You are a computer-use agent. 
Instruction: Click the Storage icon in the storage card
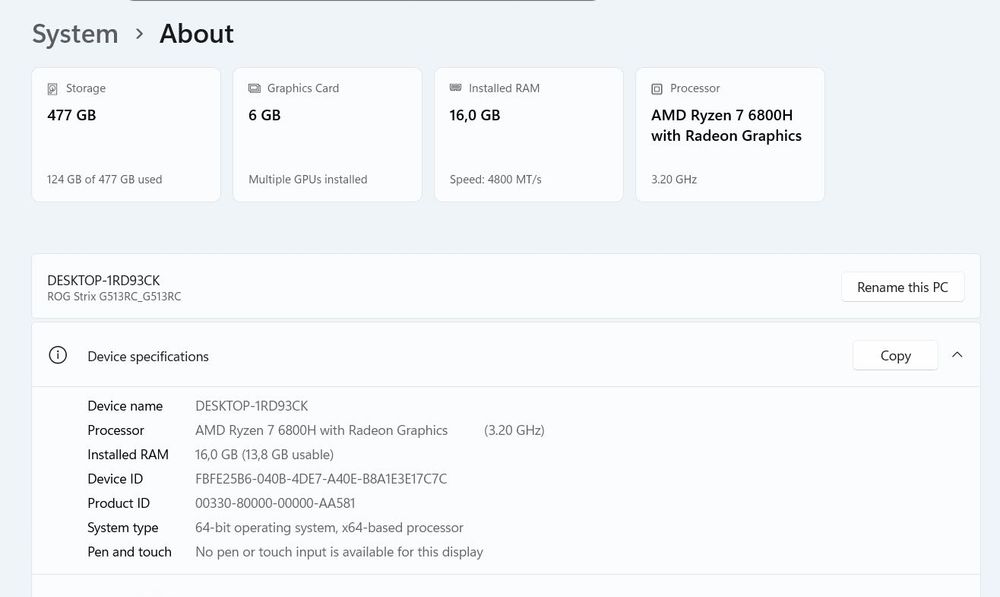[x=53, y=89]
